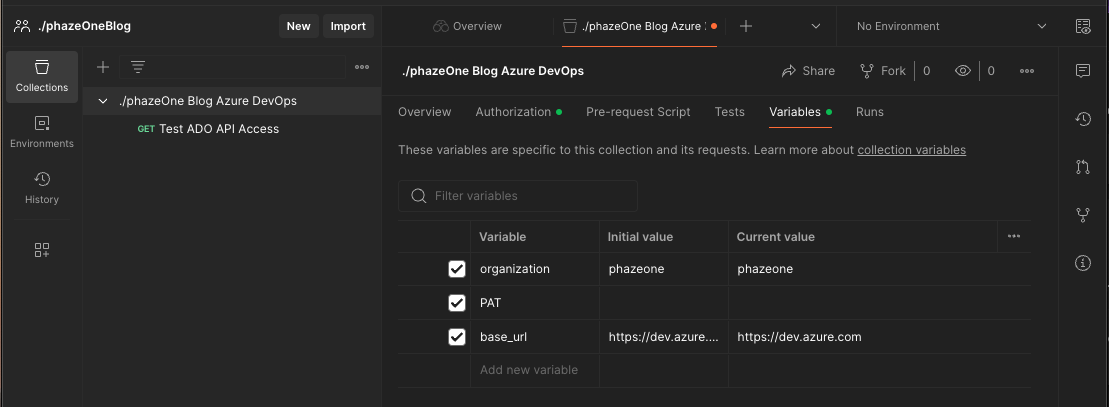
Task: Open the collection variables help link
Action: point(912,150)
